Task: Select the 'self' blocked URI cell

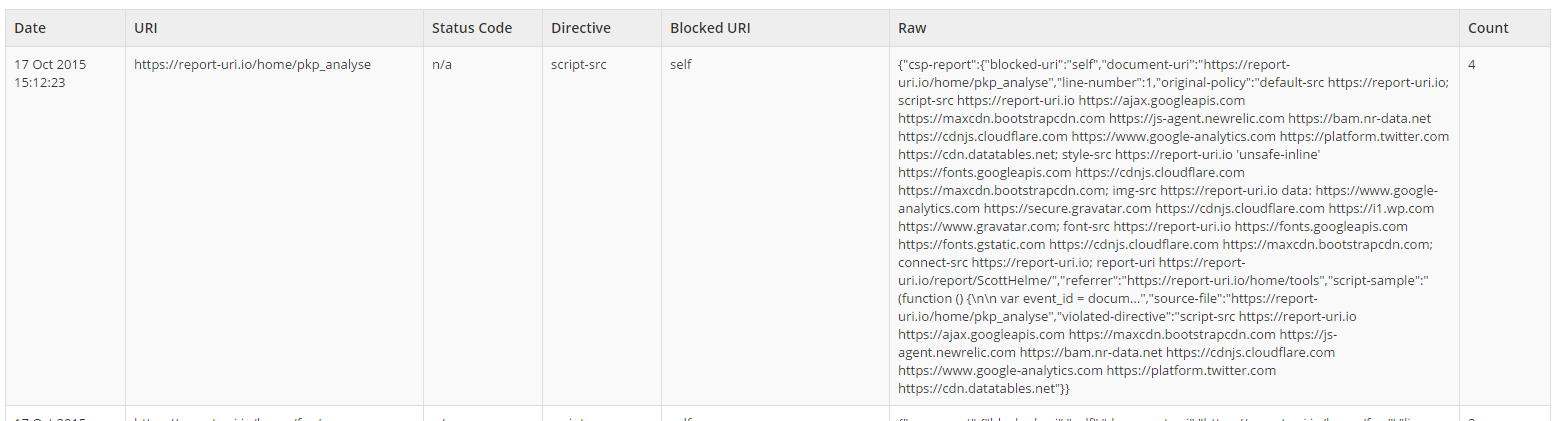Action: click(x=680, y=65)
